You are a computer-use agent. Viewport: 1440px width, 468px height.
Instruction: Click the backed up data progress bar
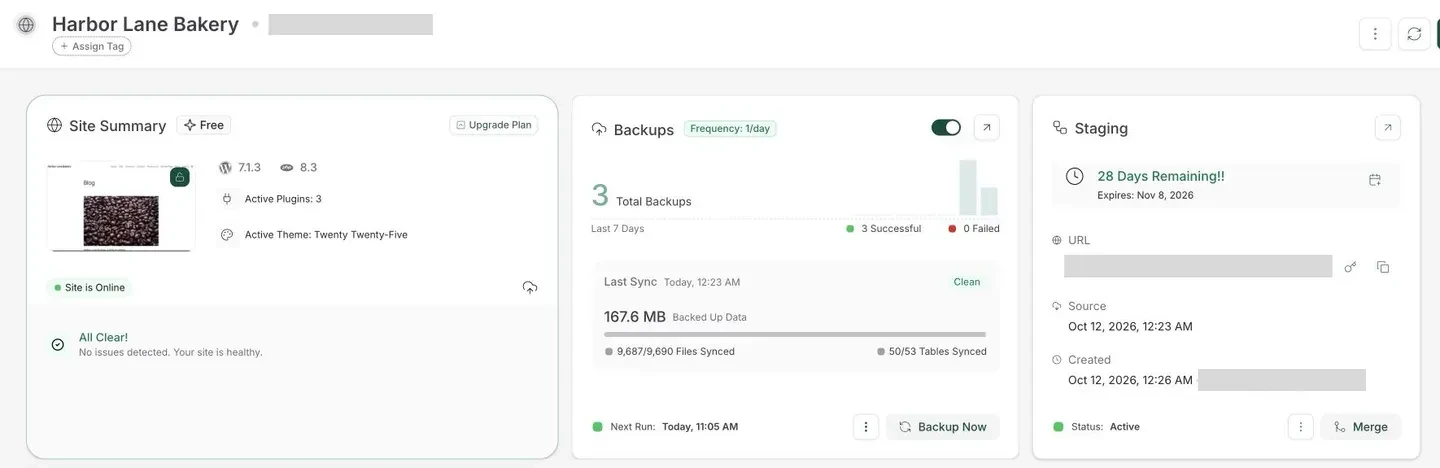click(x=795, y=334)
